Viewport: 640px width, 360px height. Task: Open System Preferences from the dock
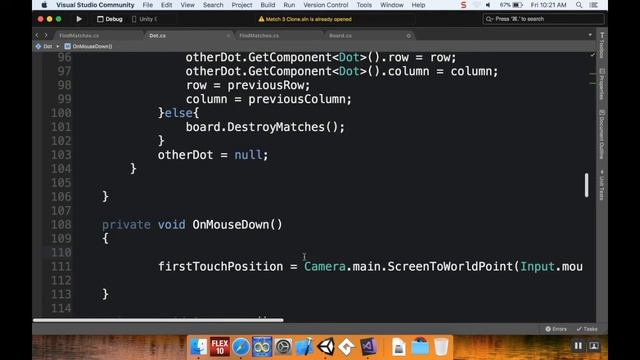pyautogui.click(x=283, y=347)
